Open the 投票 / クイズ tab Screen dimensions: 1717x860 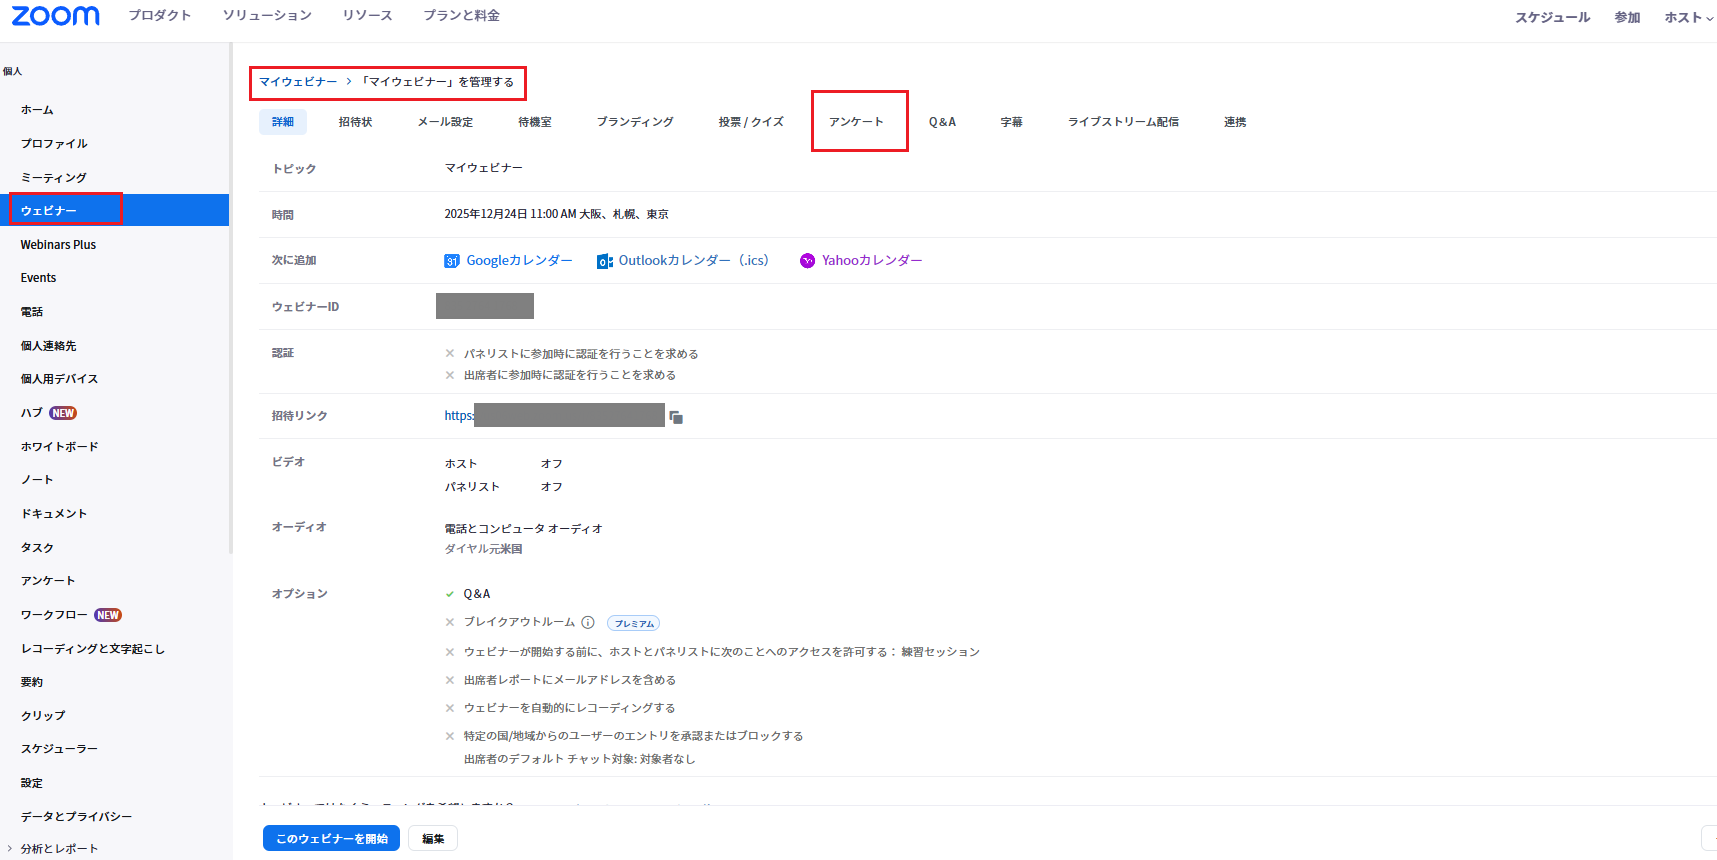[x=750, y=122]
